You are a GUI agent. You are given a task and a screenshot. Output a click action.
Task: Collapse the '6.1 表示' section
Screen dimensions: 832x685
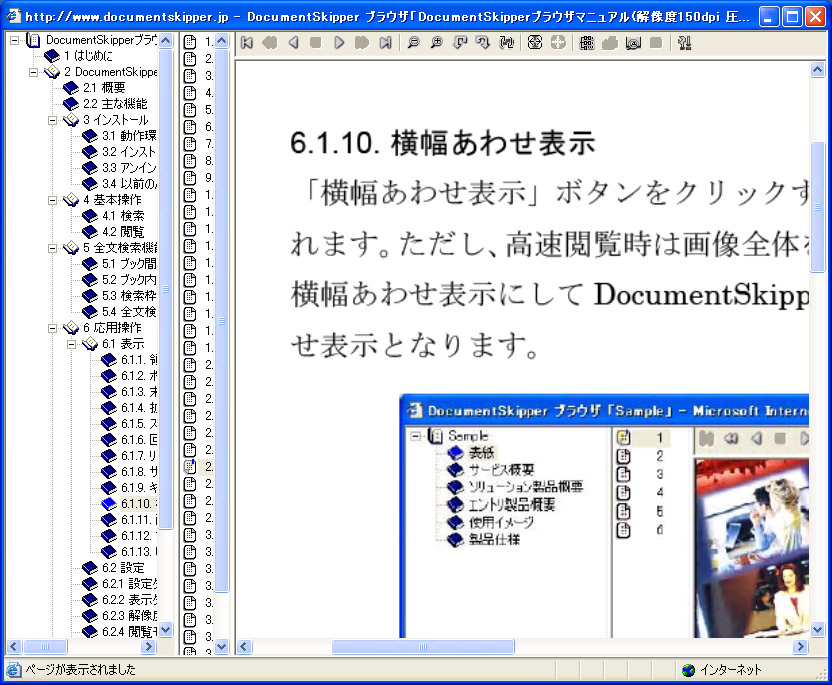pyautogui.click(x=72, y=344)
